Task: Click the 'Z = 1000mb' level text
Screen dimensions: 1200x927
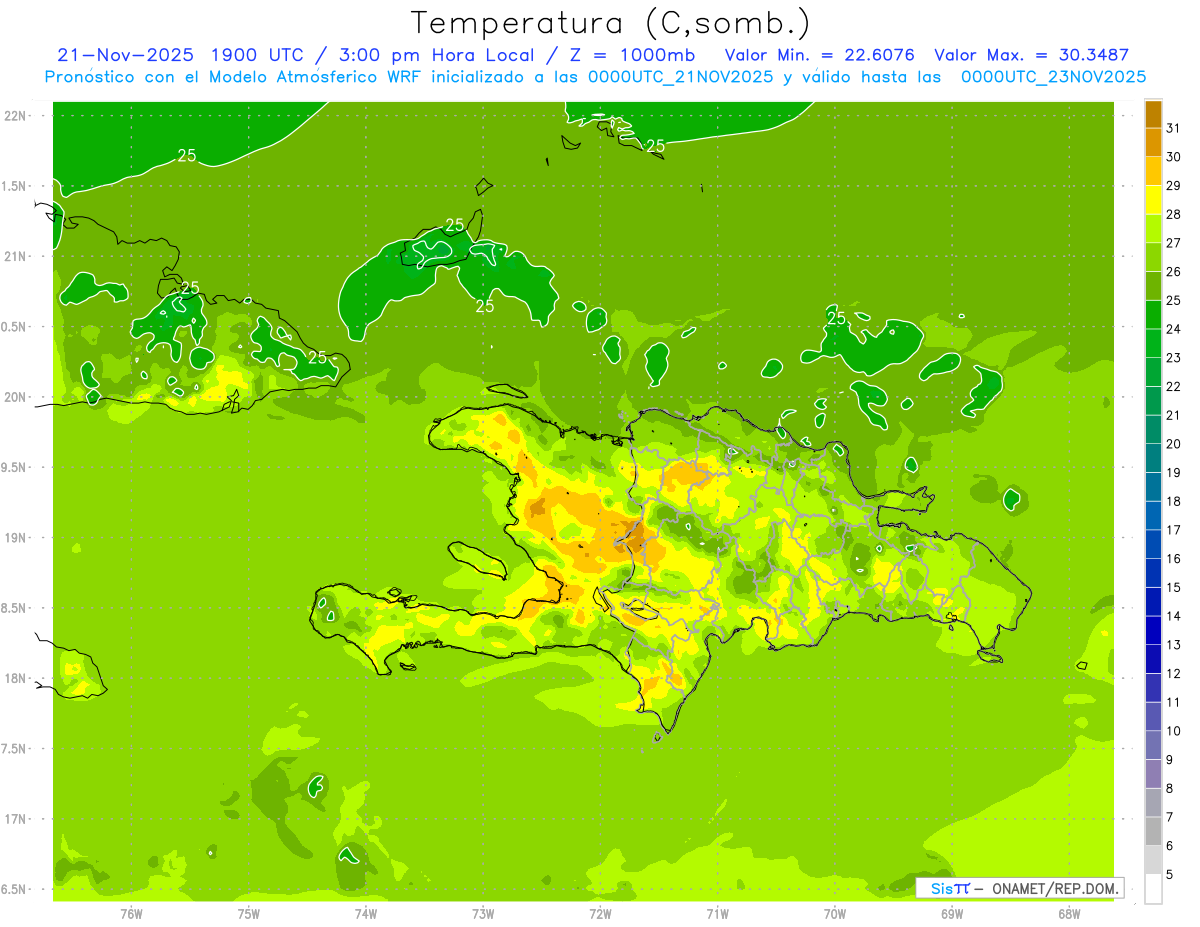Action: [x=633, y=55]
